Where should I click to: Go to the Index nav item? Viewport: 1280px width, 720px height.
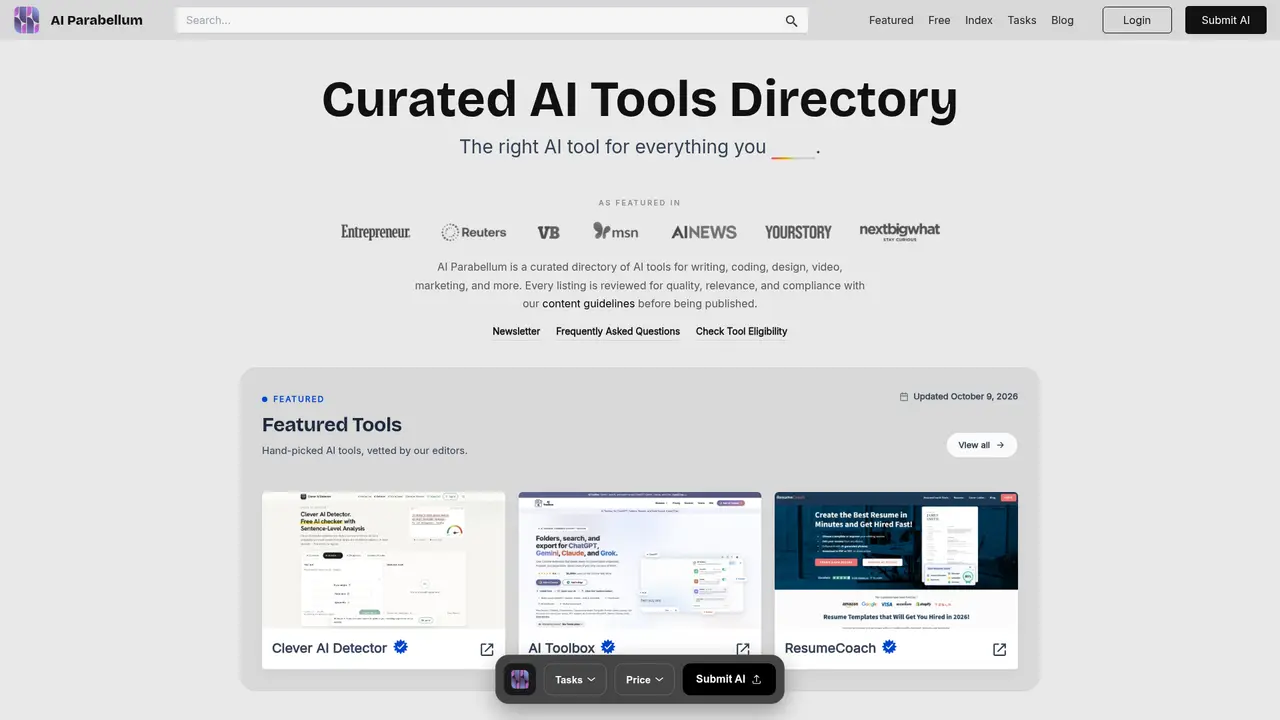(x=979, y=20)
